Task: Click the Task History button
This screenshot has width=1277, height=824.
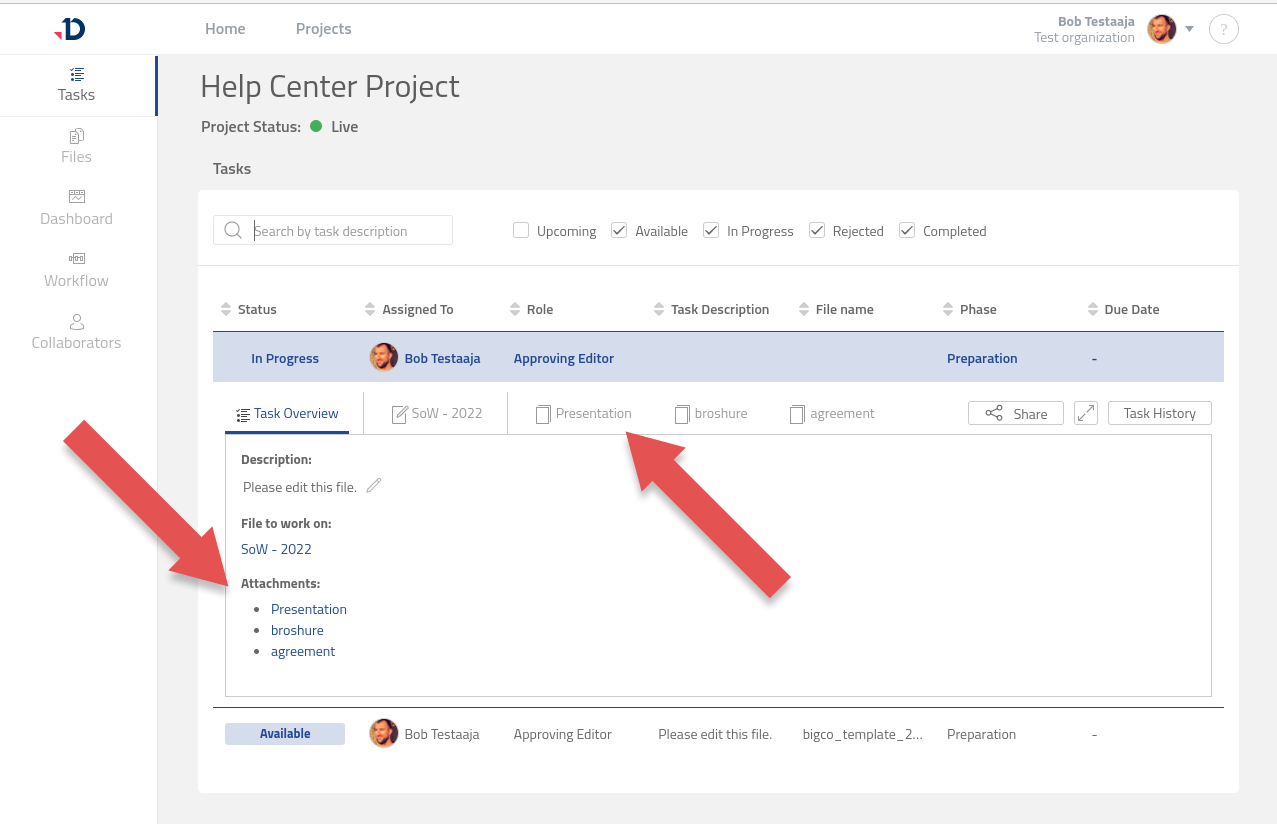Action: 1159,413
